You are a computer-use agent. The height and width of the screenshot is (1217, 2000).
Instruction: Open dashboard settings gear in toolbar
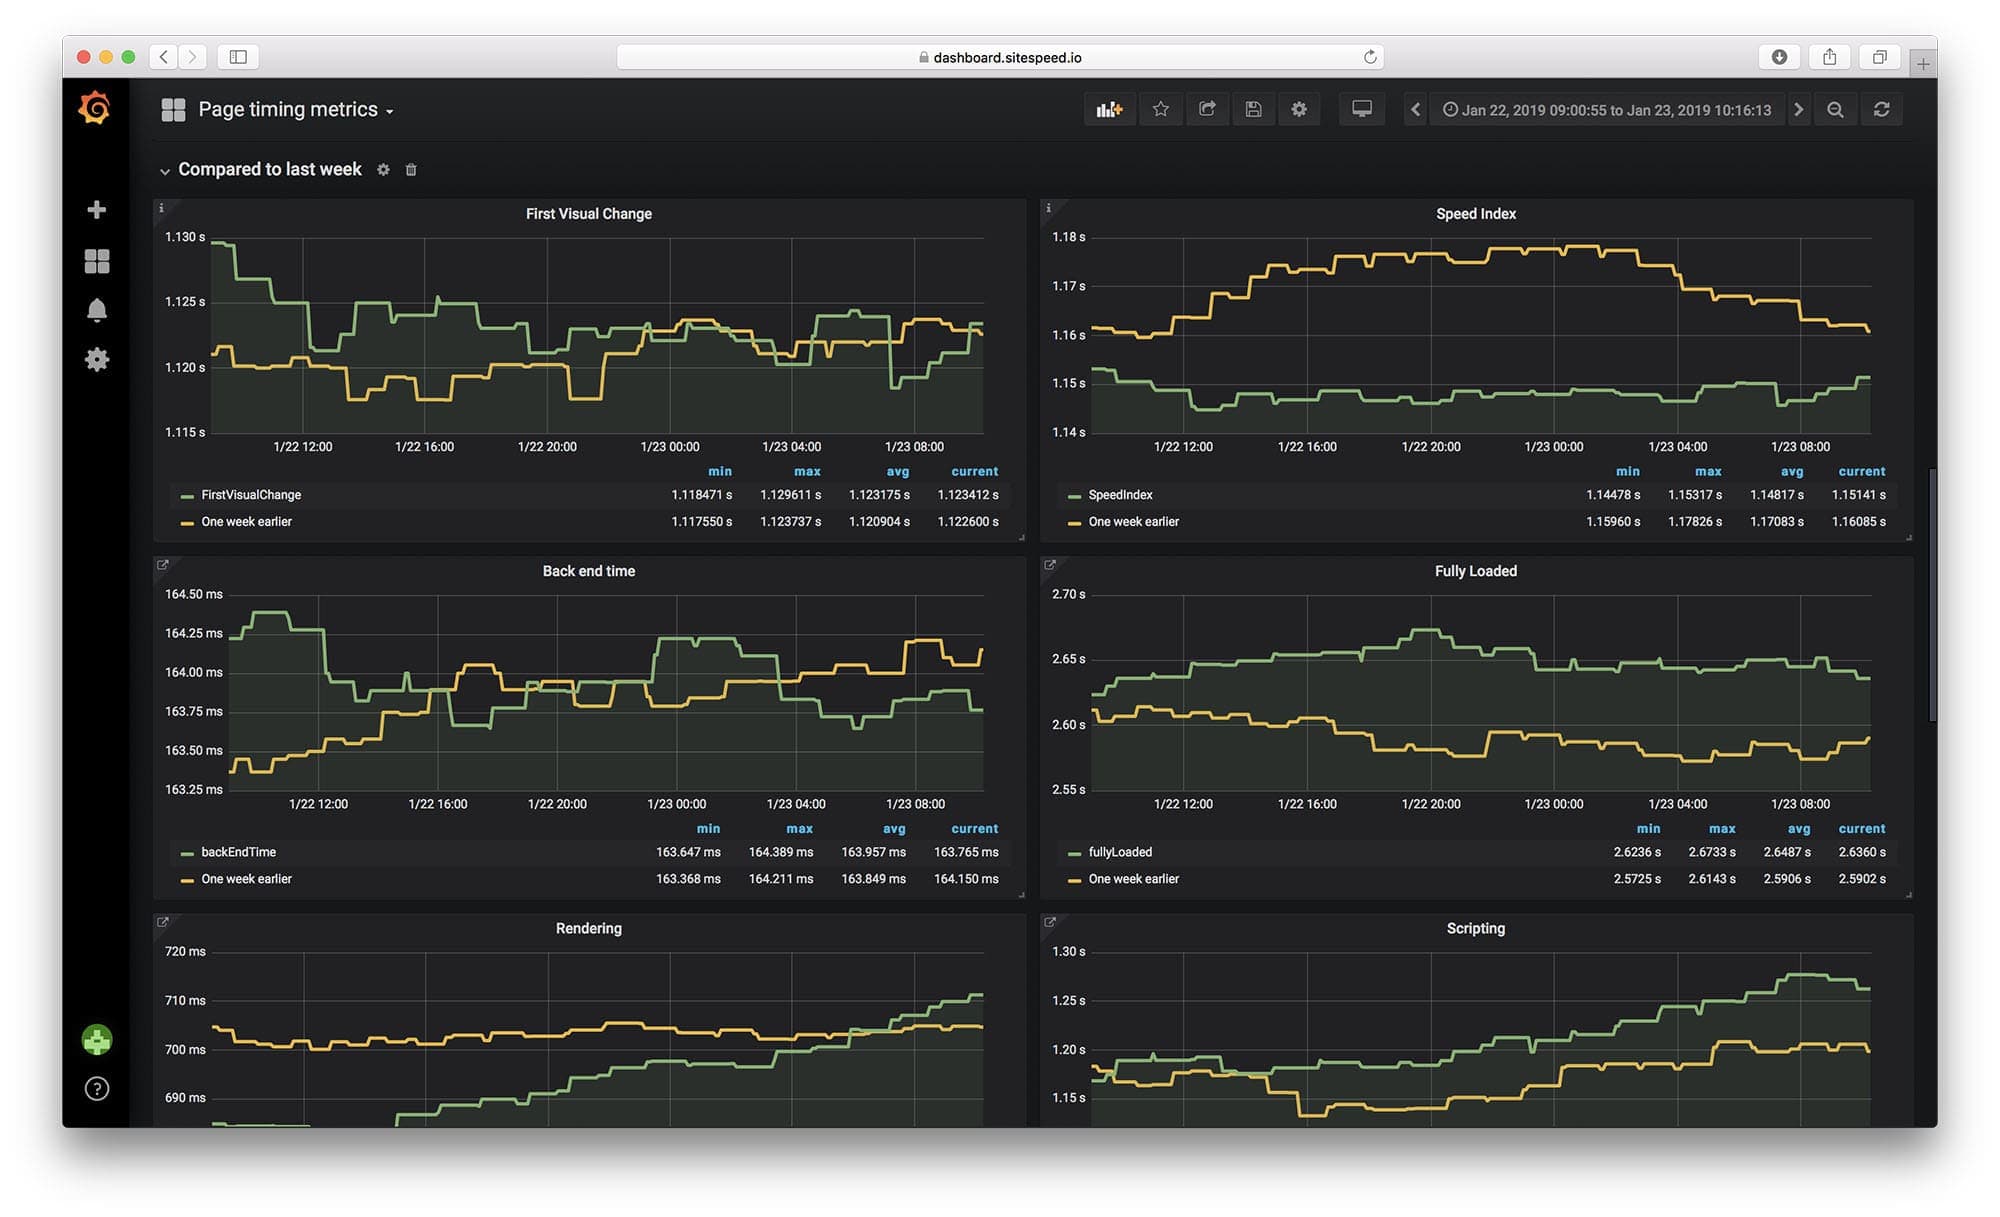1299,110
